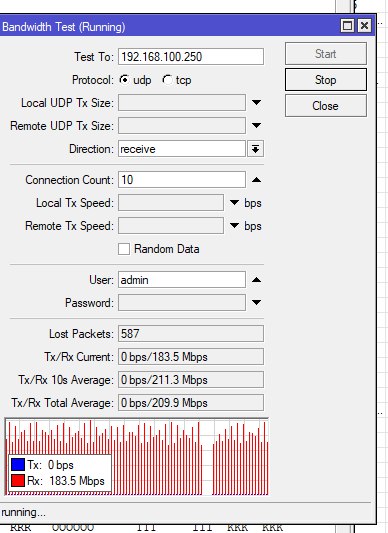
Task: Click the Stop button
Action: pyautogui.click(x=325, y=80)
